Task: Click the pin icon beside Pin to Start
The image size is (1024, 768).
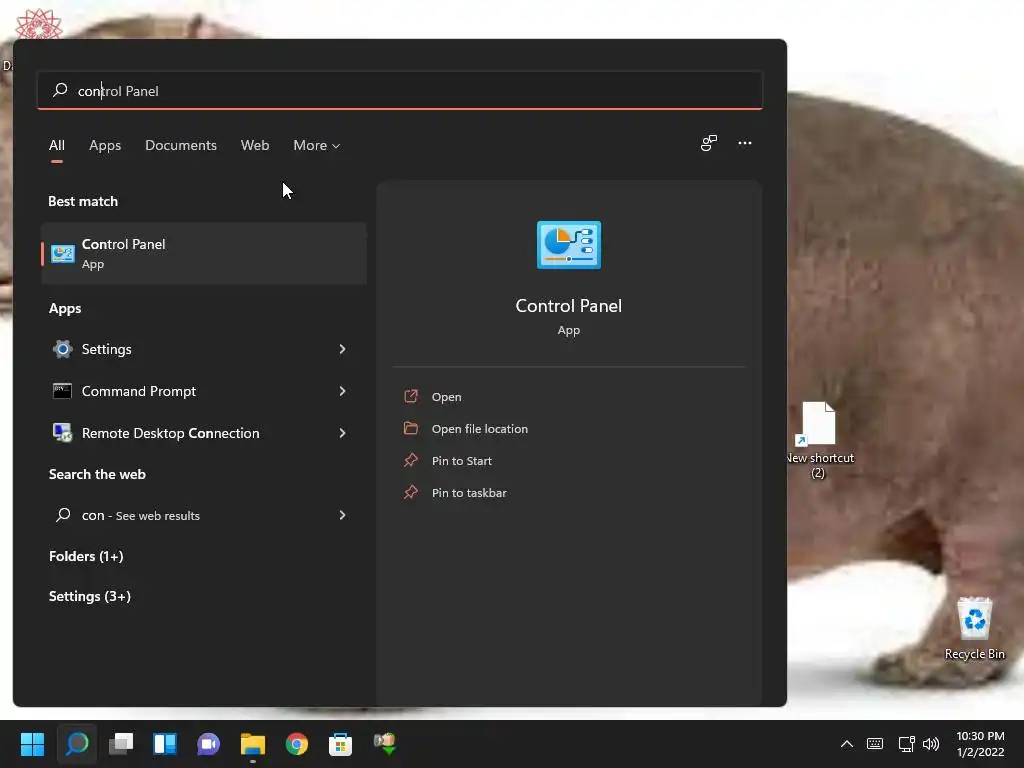Action: pyautogui.click(x=411, y=460)
